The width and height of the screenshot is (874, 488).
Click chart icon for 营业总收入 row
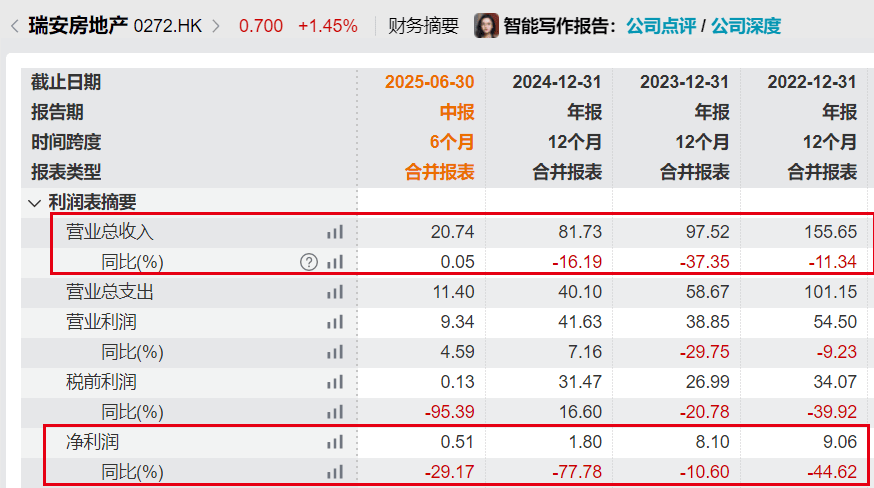[334, 232]
